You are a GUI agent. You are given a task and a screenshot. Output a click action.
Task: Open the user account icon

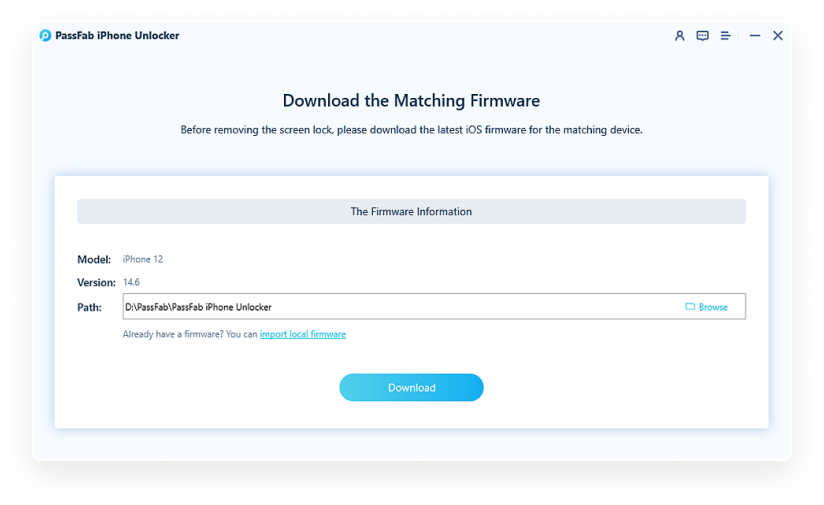click(x=679, y=36)
